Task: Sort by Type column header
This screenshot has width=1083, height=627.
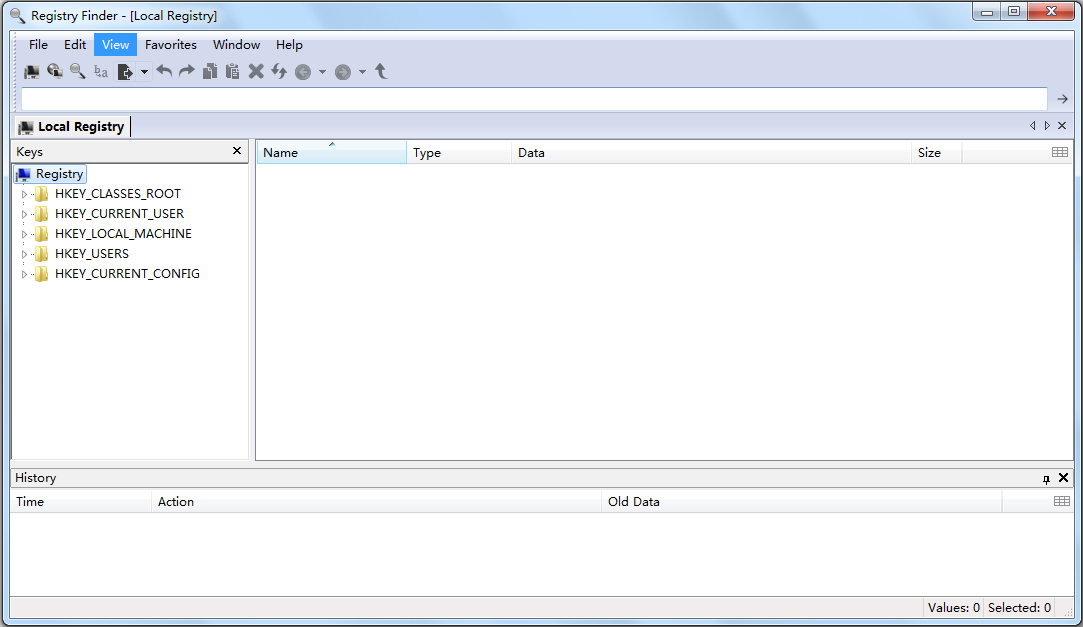Action: click(x=459, y=153)
